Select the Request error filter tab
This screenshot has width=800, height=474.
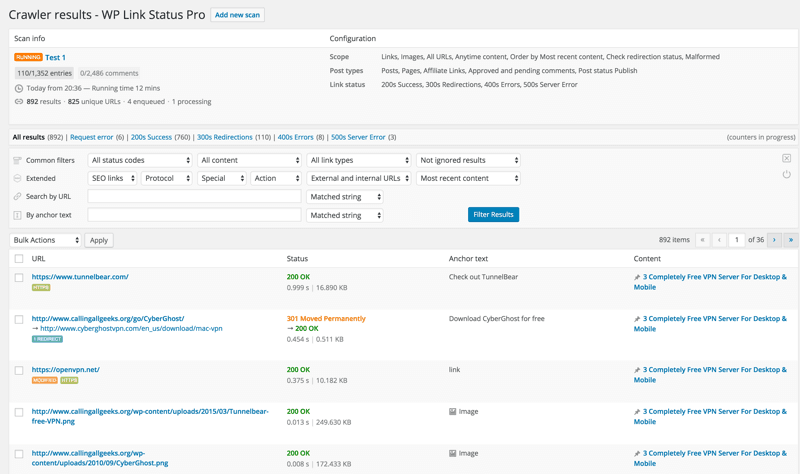(x=92, y=137)
